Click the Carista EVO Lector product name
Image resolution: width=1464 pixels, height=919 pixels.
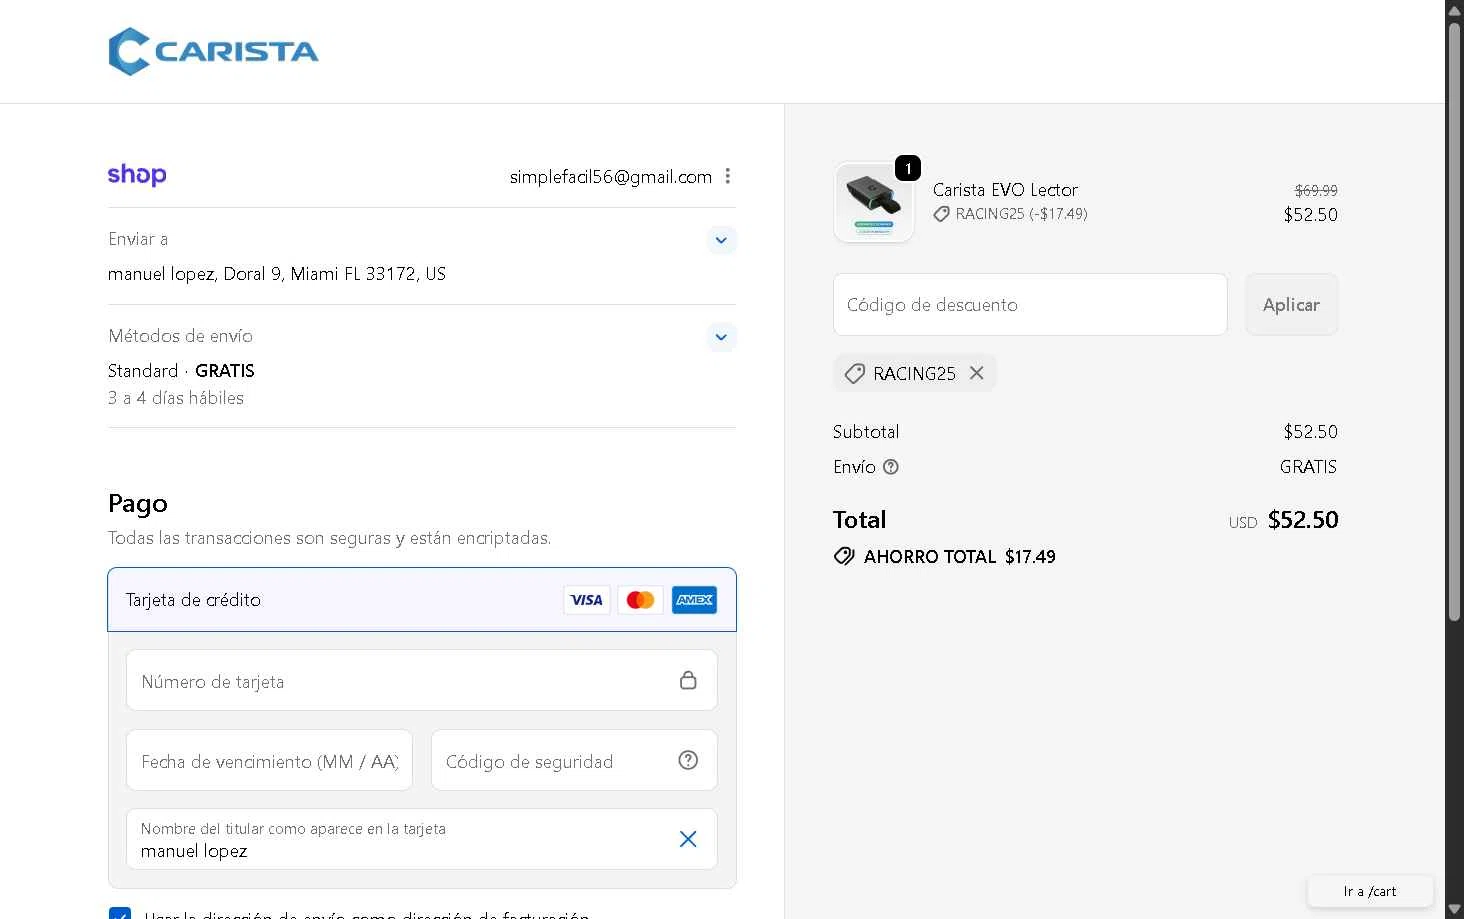(x=1005, y=190)
